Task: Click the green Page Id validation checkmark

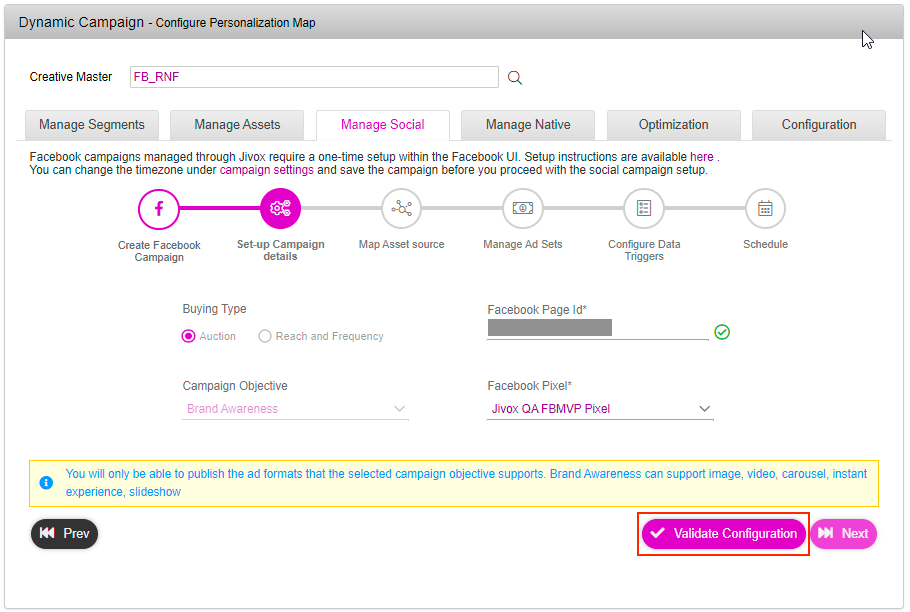Action: click(722, 332)
